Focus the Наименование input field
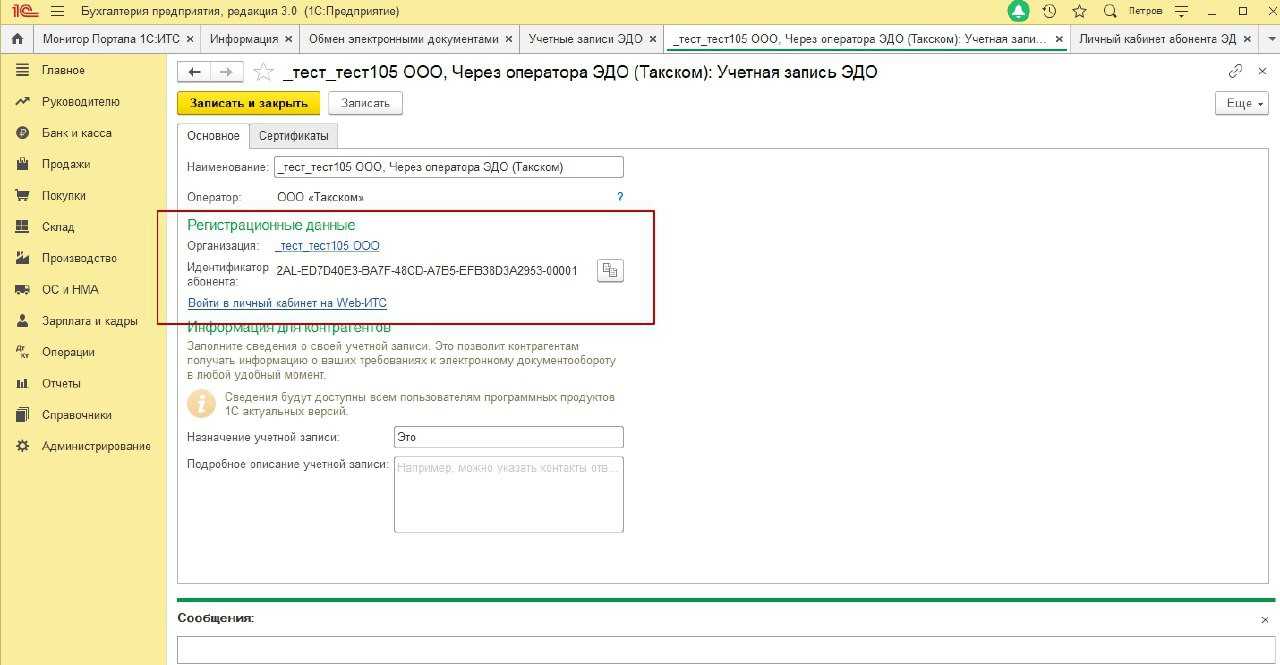 449,167
